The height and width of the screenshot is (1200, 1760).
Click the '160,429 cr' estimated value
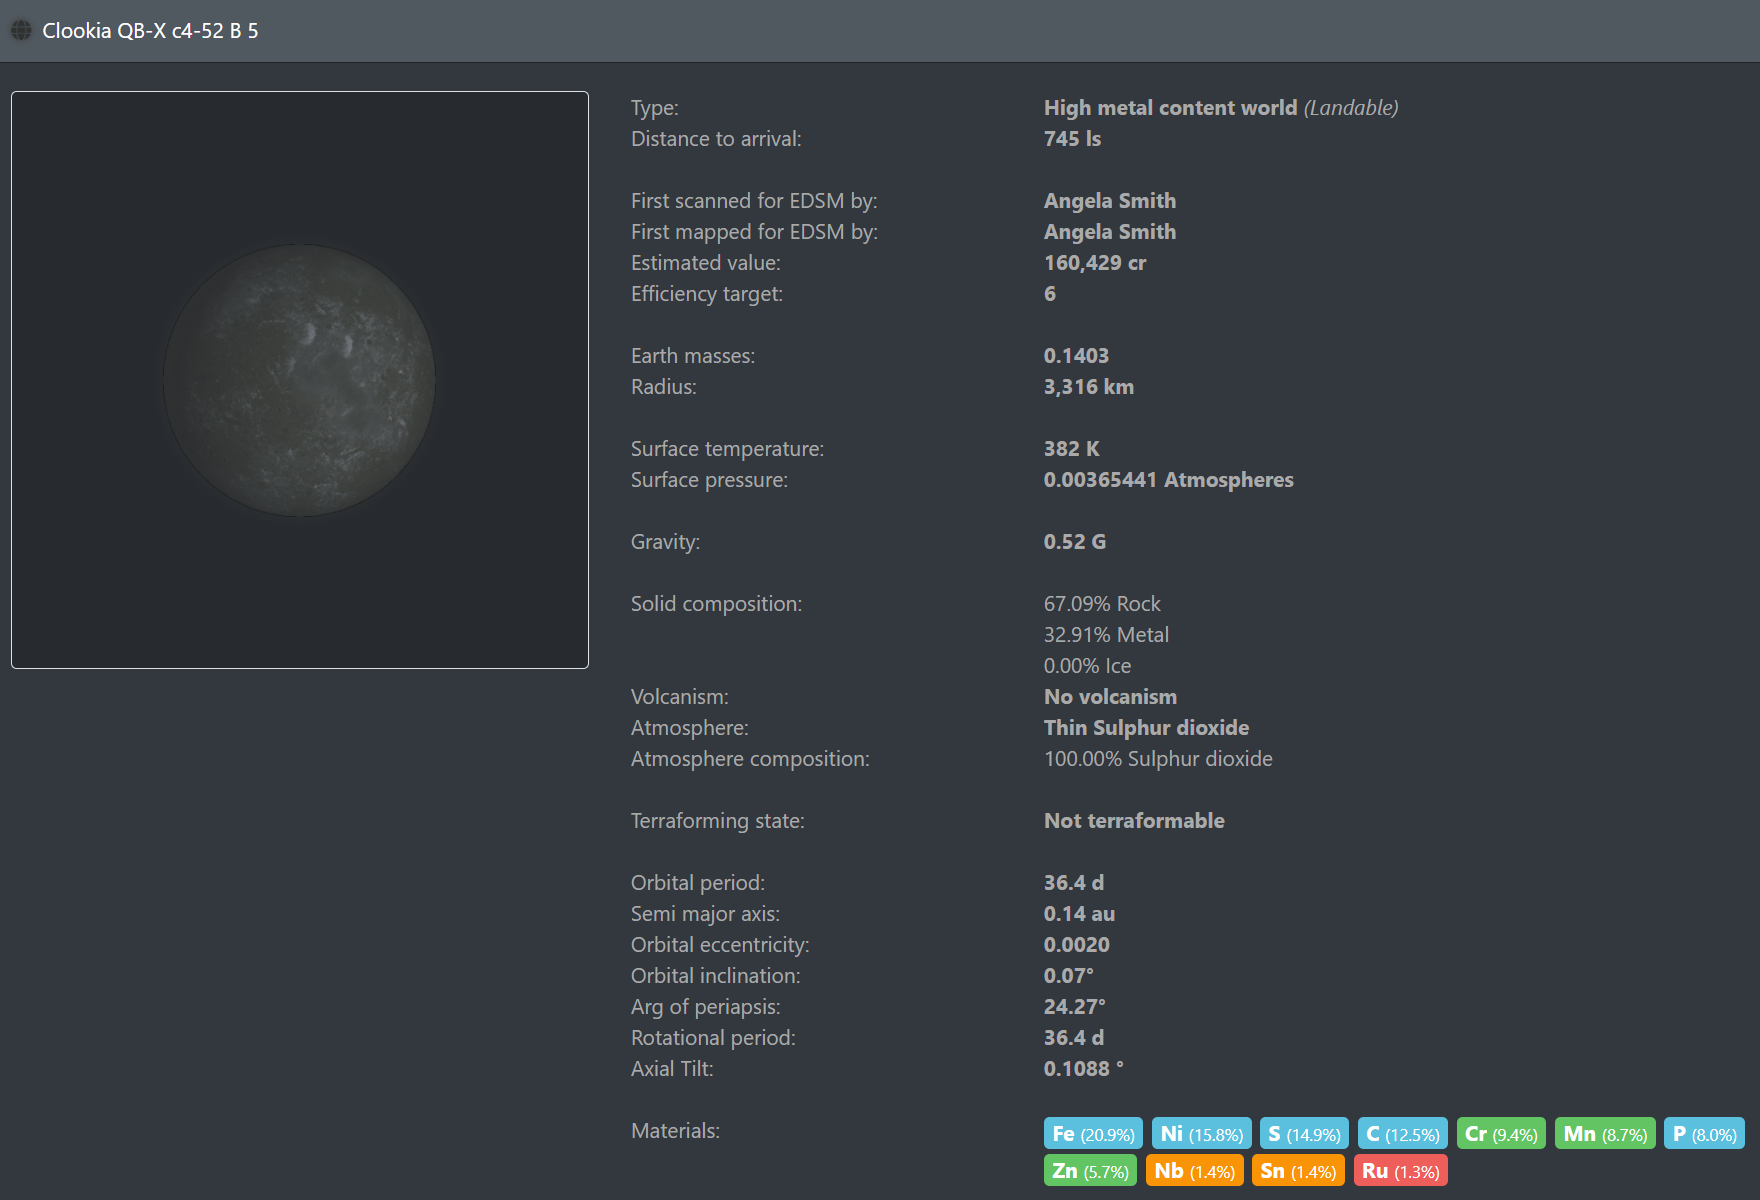pyautogui.click(x=1095, y=263)
